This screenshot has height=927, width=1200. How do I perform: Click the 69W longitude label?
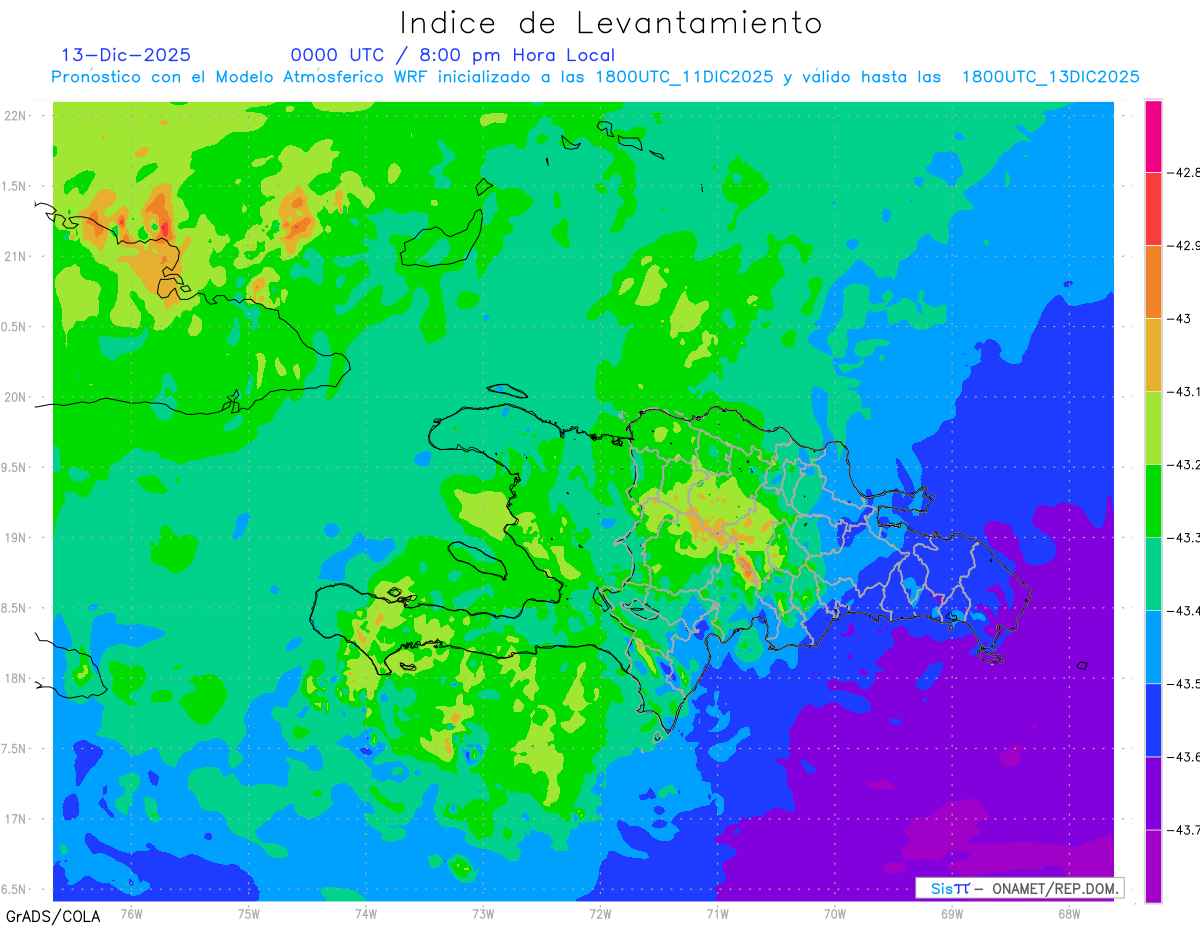tap(951, 914)
